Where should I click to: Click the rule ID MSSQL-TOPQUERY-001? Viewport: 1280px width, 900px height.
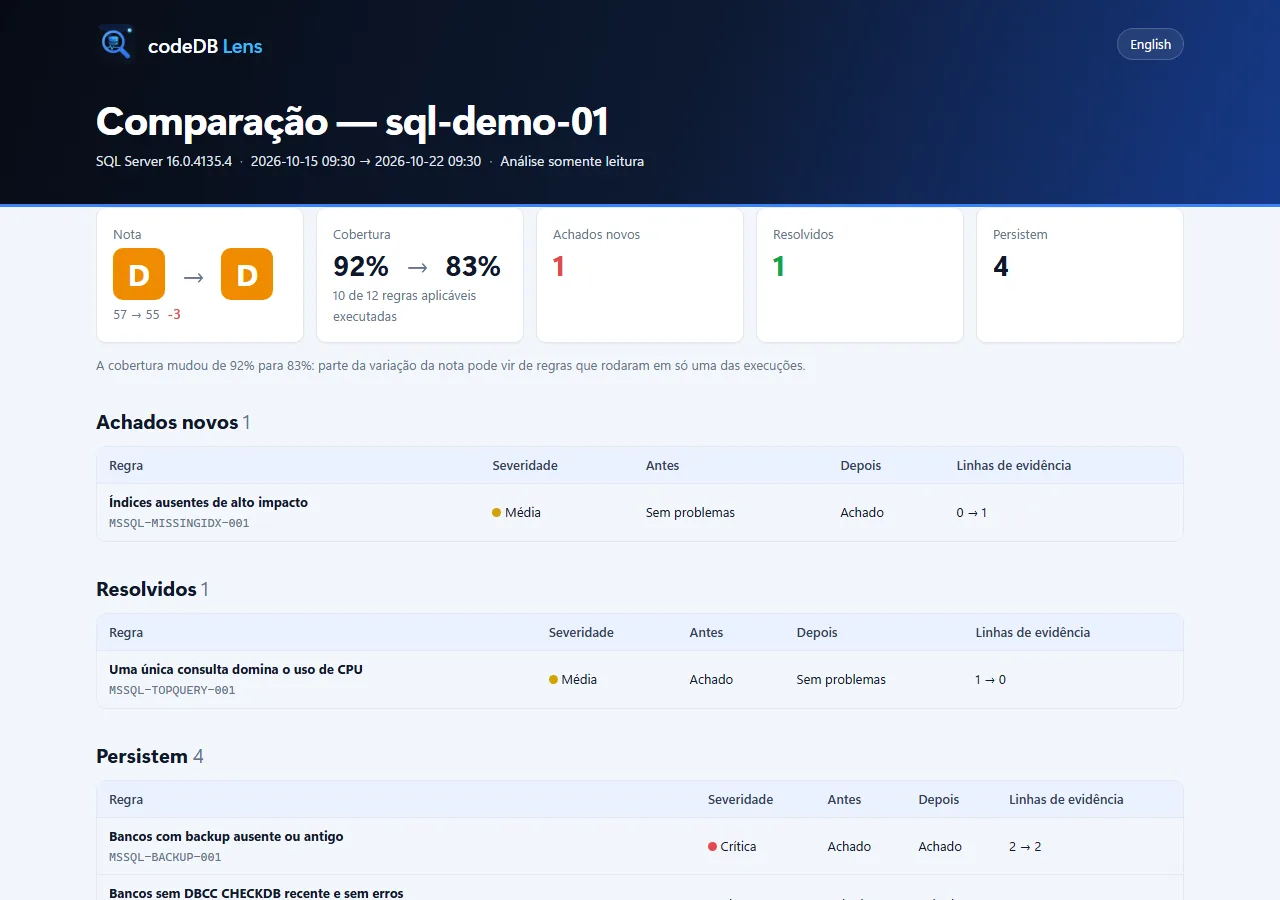click(172, 690)
